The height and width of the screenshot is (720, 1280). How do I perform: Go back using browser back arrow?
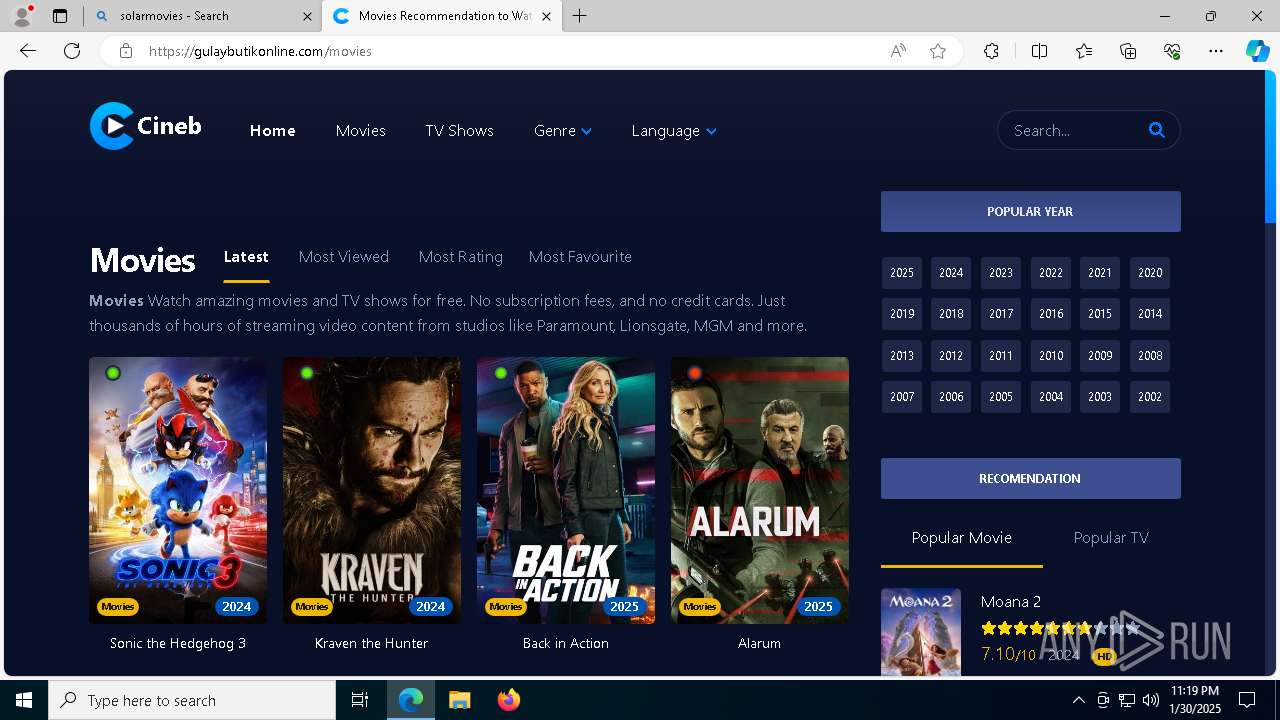pos(28,51)
